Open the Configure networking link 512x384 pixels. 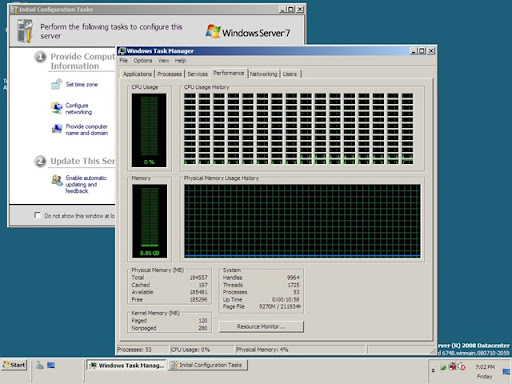click(79, 109)
